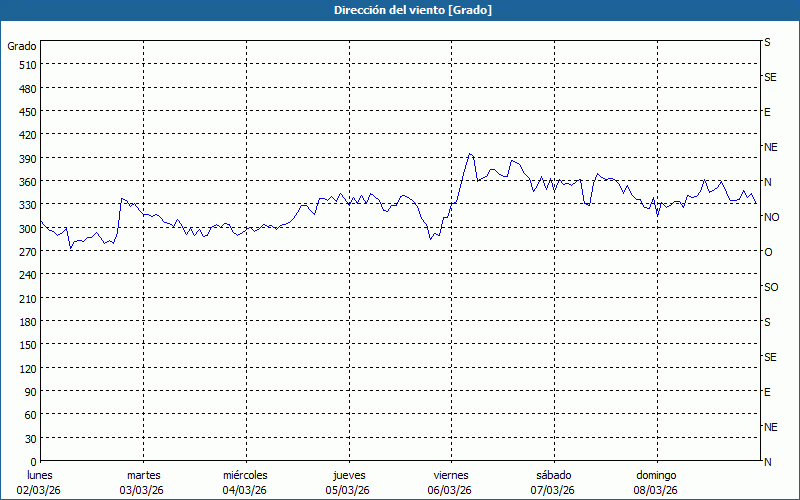Select the 270 degree axis label

pos(26,252)
